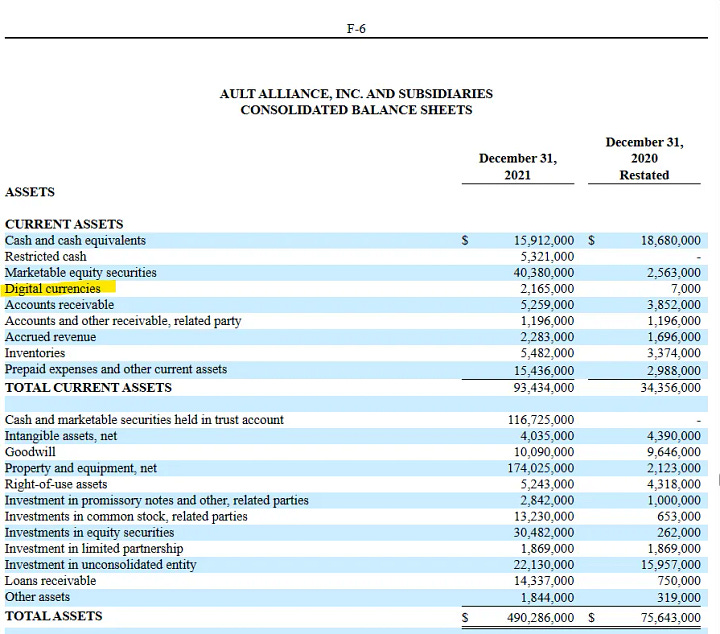Click total current assets 93,434,000

(544, 388)
